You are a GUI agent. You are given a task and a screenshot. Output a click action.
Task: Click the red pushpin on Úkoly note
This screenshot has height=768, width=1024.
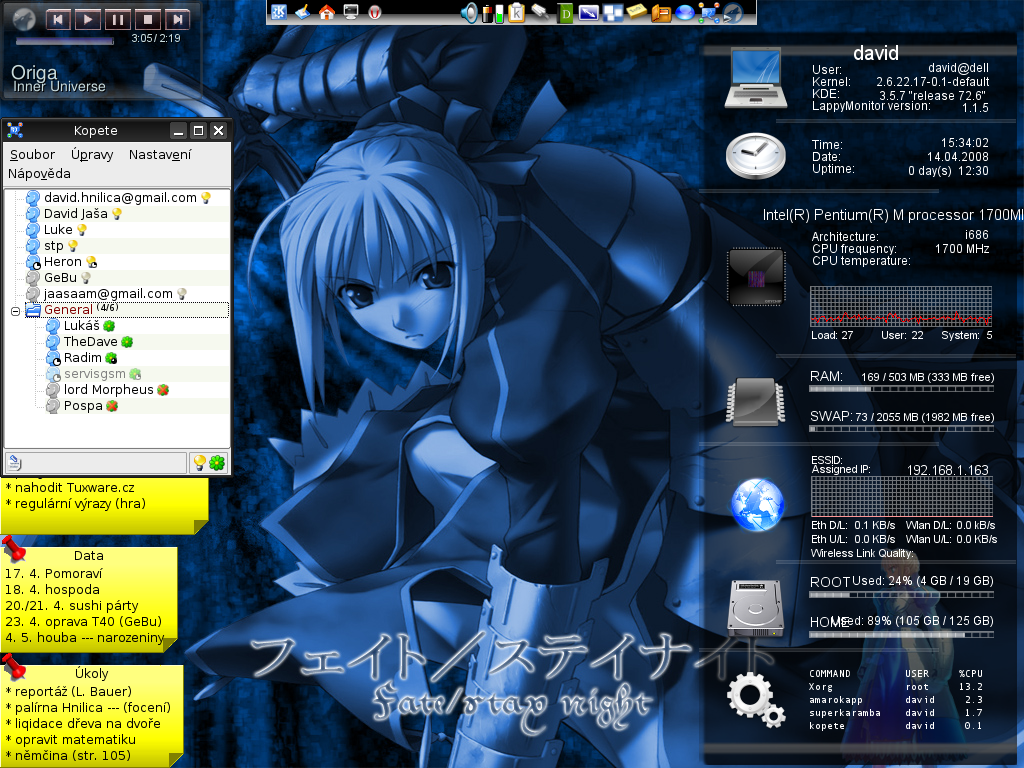pyautogui.click(x=13, y=667)
